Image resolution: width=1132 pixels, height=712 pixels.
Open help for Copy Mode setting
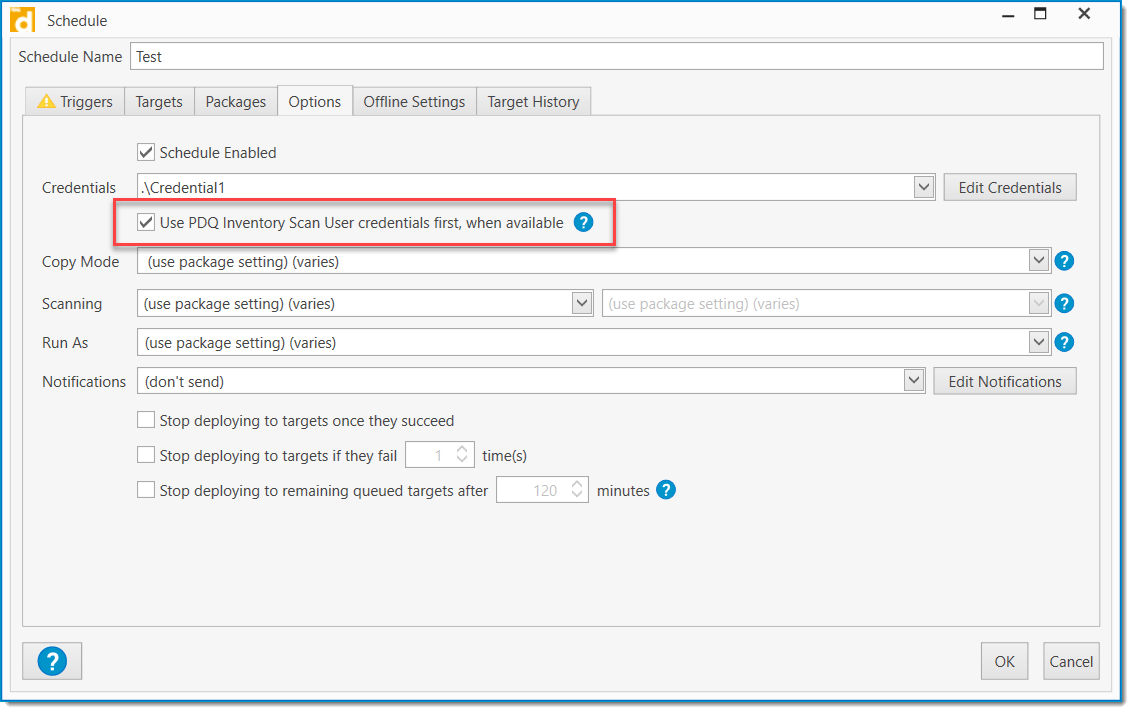[1064, 261]
